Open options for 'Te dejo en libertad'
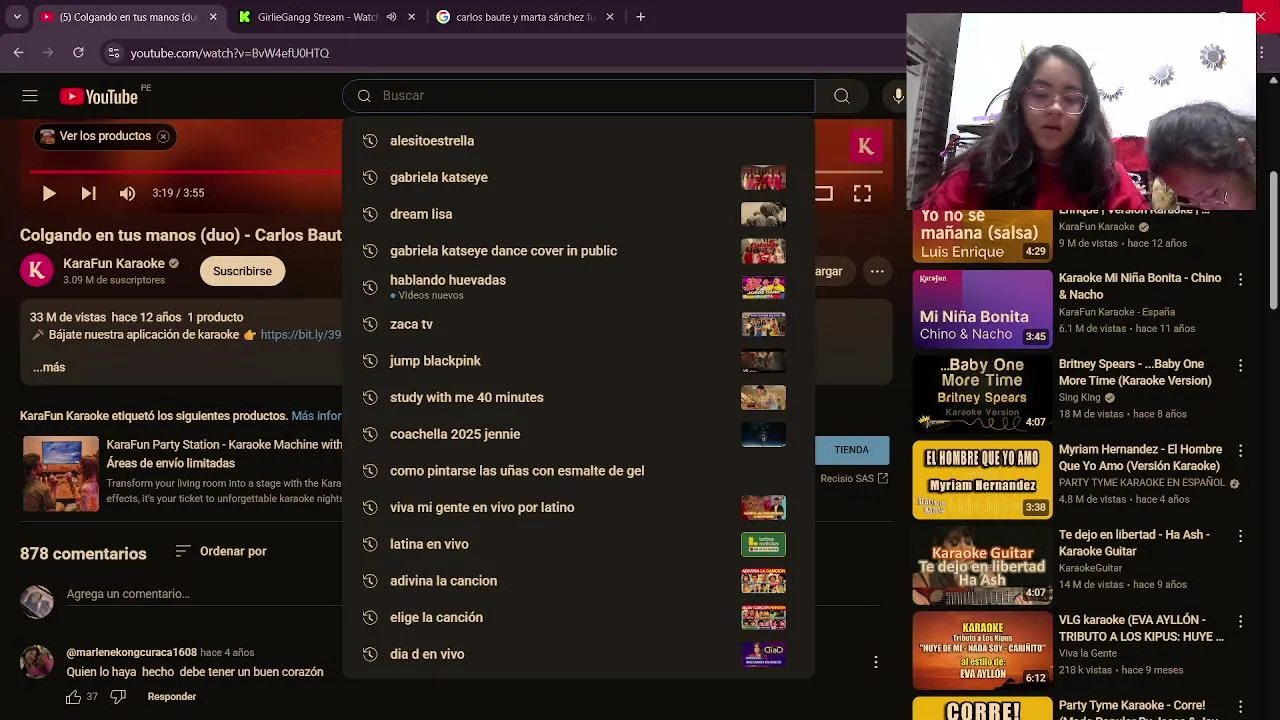 click(x=1240, y=536)
